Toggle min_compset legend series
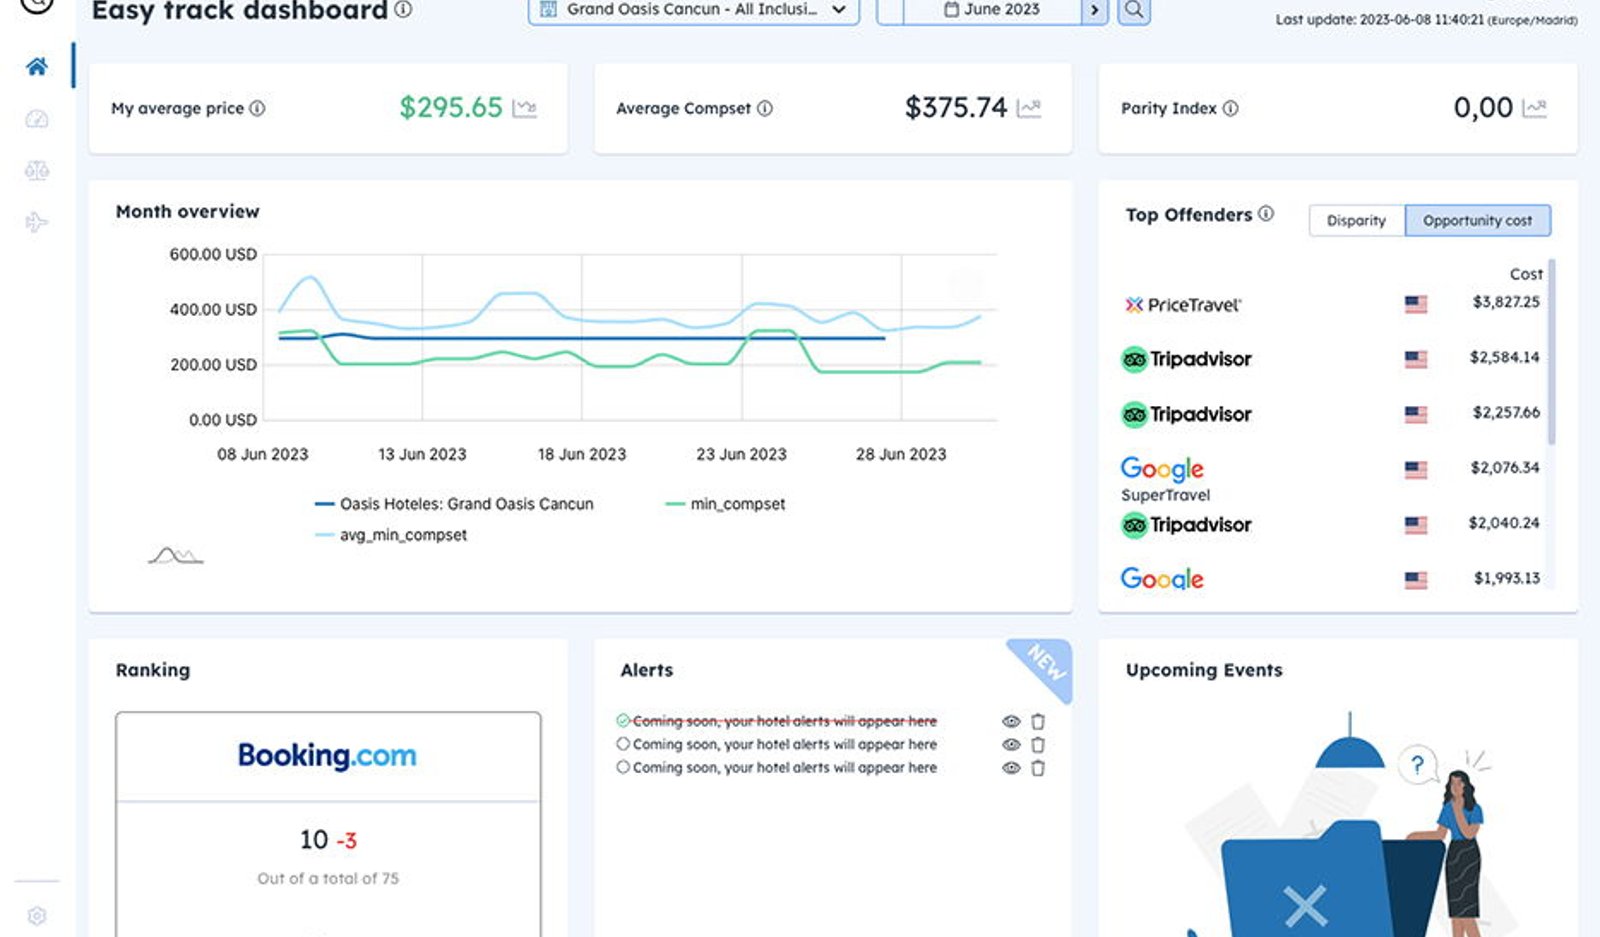The image size is (1600, 937). coord(725,504)
